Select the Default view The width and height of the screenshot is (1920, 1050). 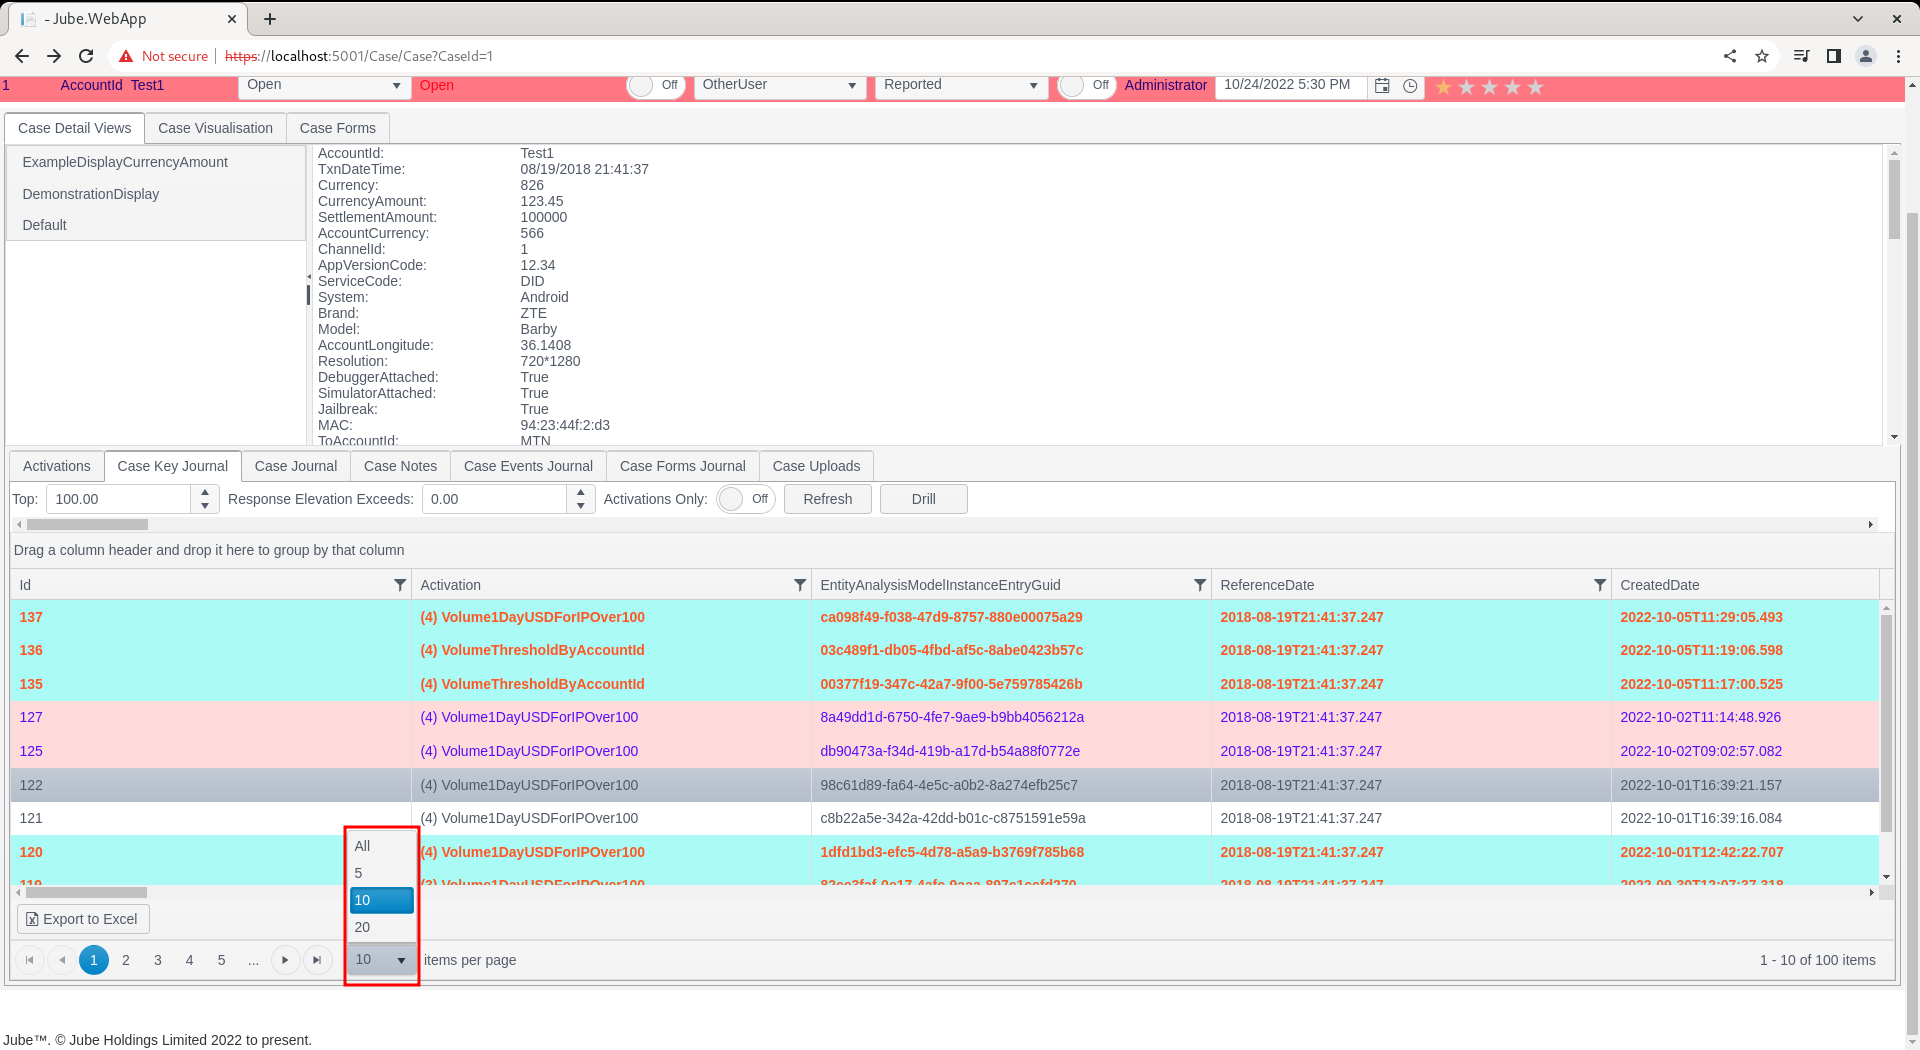coord(156,225)
